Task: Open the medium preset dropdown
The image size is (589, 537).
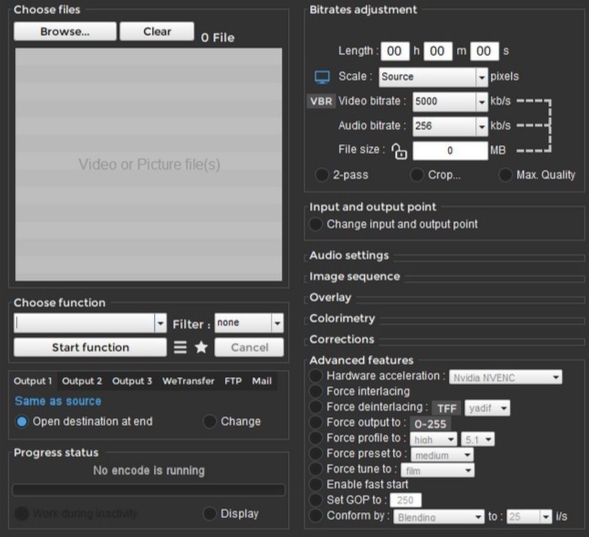Action: click(x=442, y=455)
